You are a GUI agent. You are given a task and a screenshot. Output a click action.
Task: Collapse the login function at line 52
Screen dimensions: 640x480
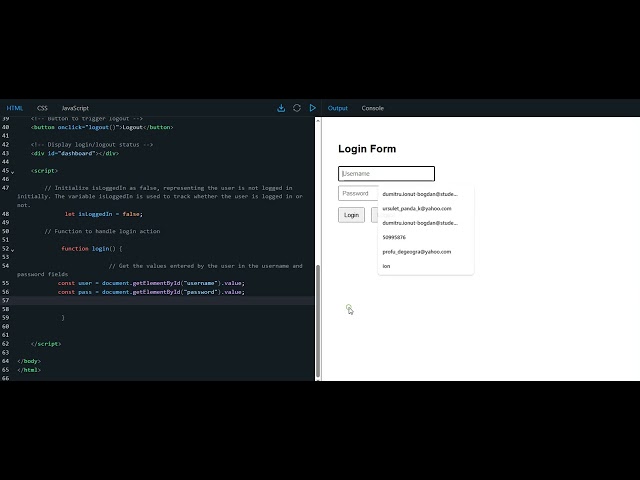(12, 250)
